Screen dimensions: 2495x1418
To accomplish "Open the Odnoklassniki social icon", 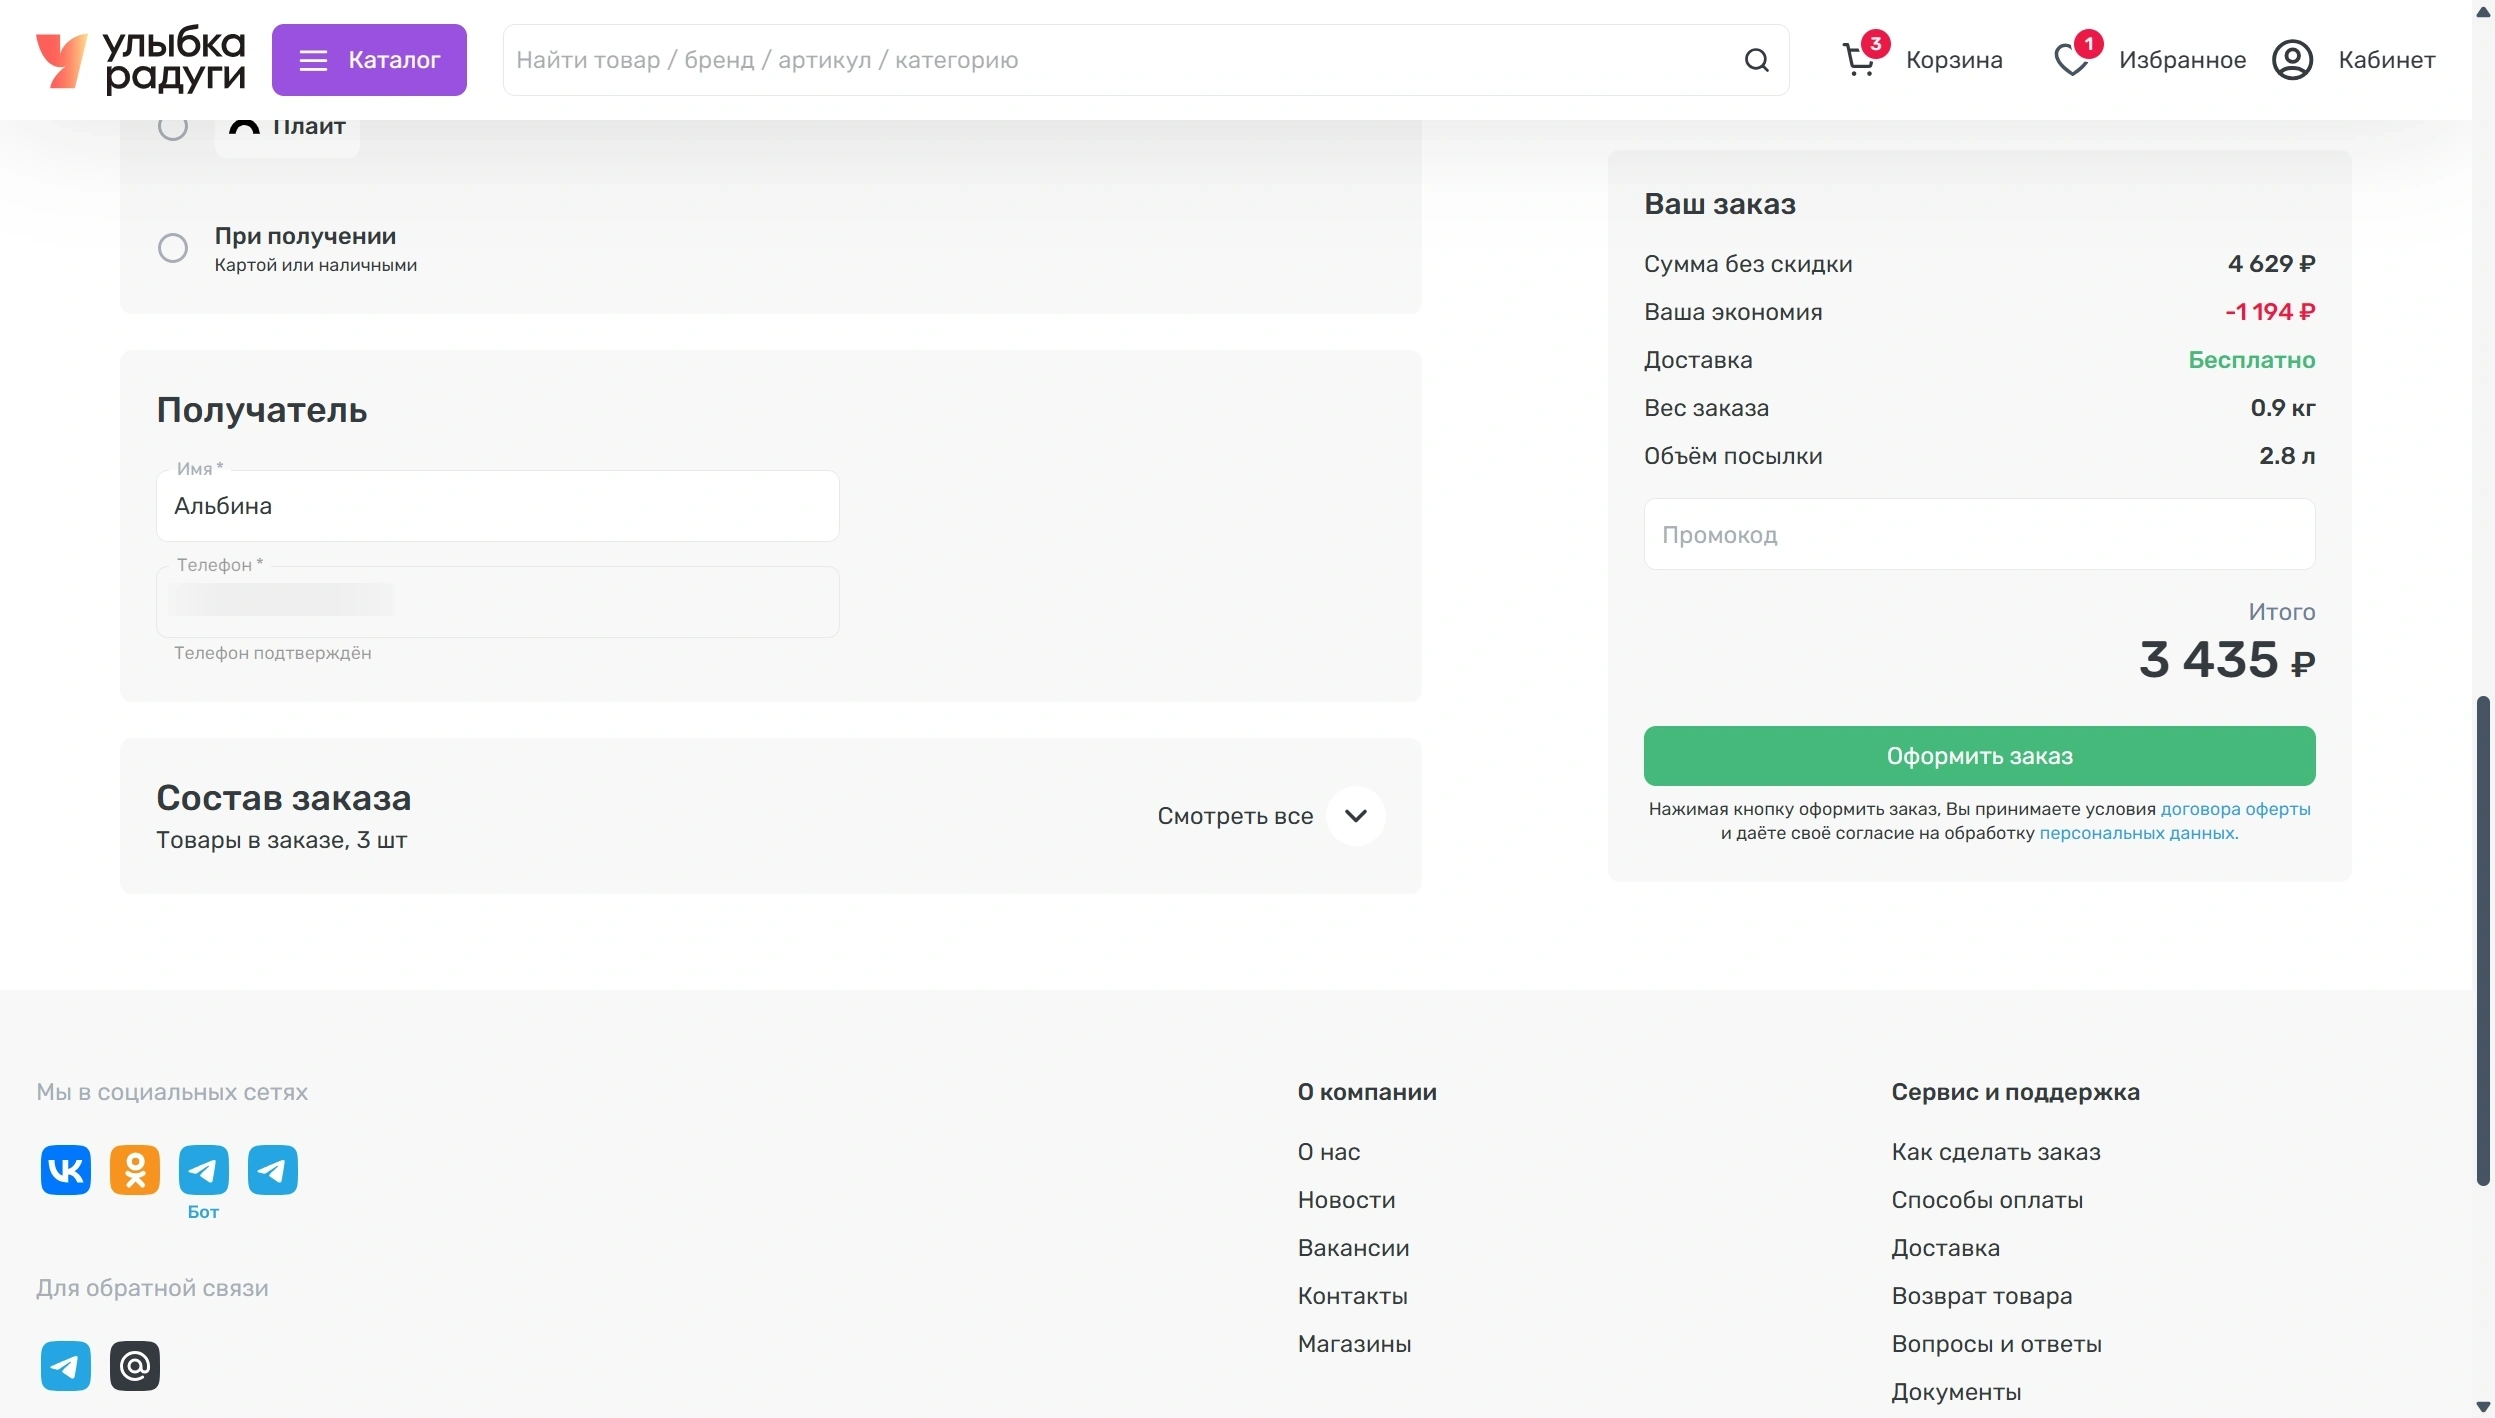I will pos(135,1169).
